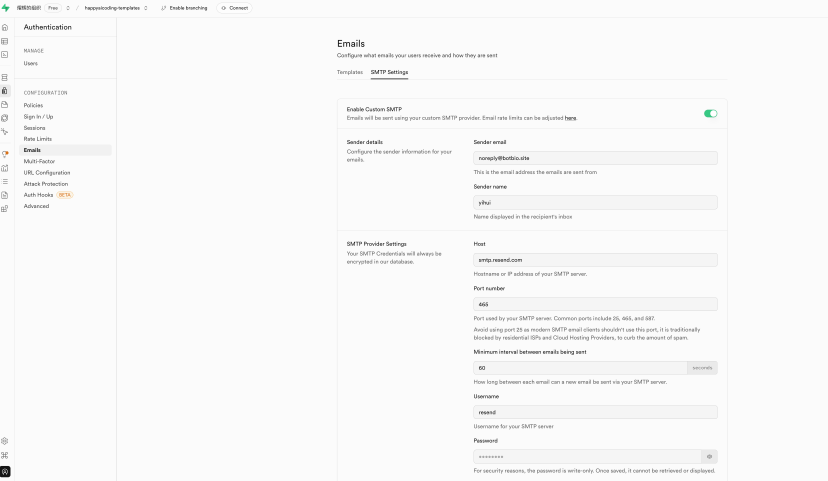This screenshot has width=828, height=481.
Task: Reveal password with the eye icon
Action: [709, 456]
